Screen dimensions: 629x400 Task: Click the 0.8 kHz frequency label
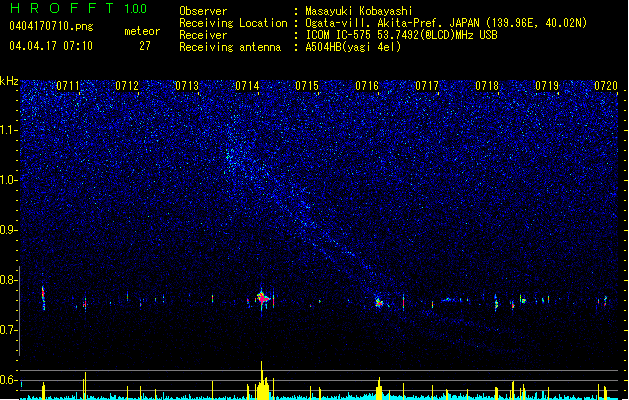coord(9,280)
